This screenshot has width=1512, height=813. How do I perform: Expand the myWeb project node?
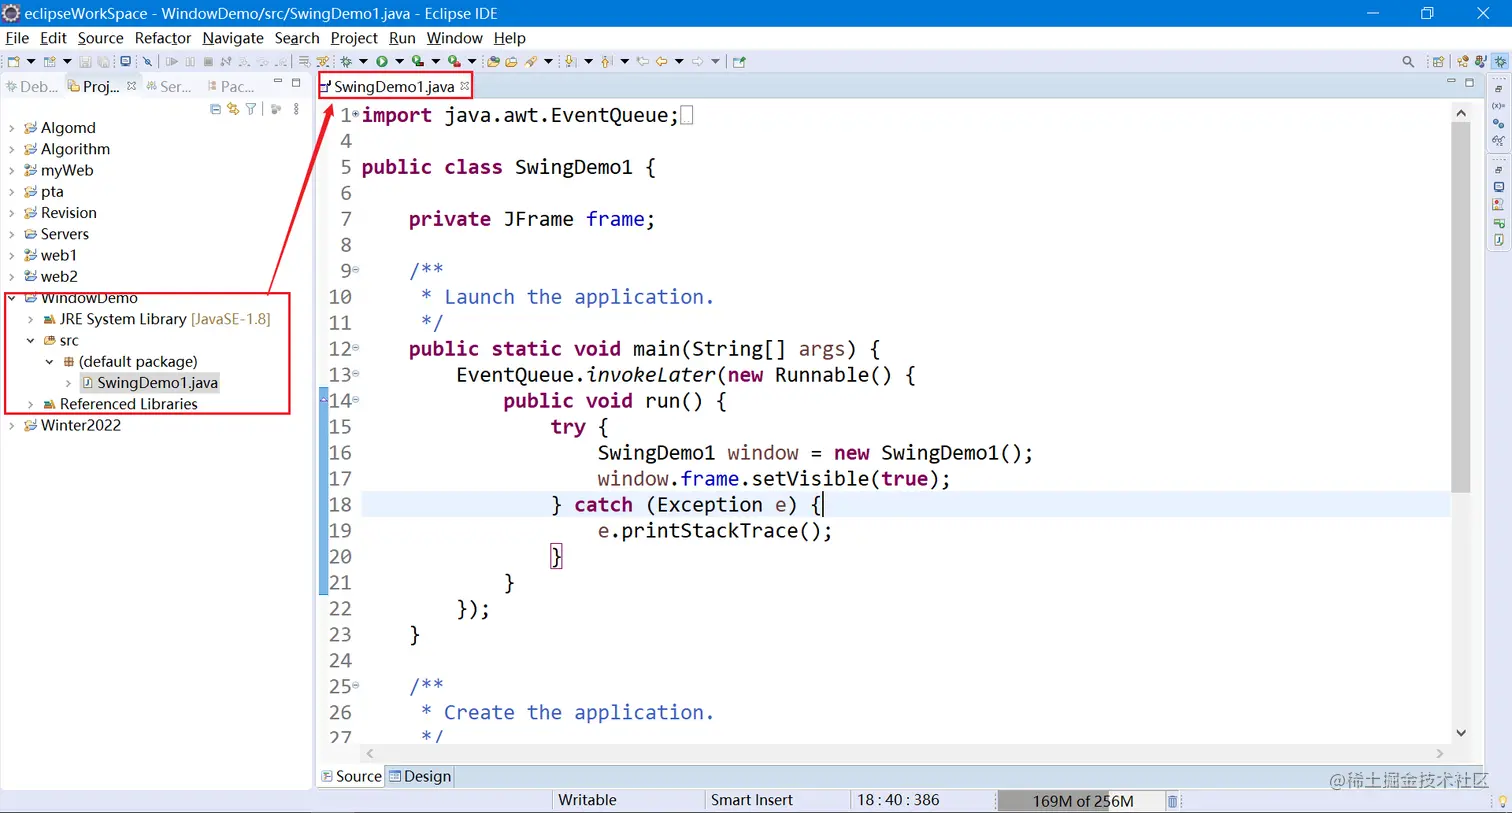(12, 170)
